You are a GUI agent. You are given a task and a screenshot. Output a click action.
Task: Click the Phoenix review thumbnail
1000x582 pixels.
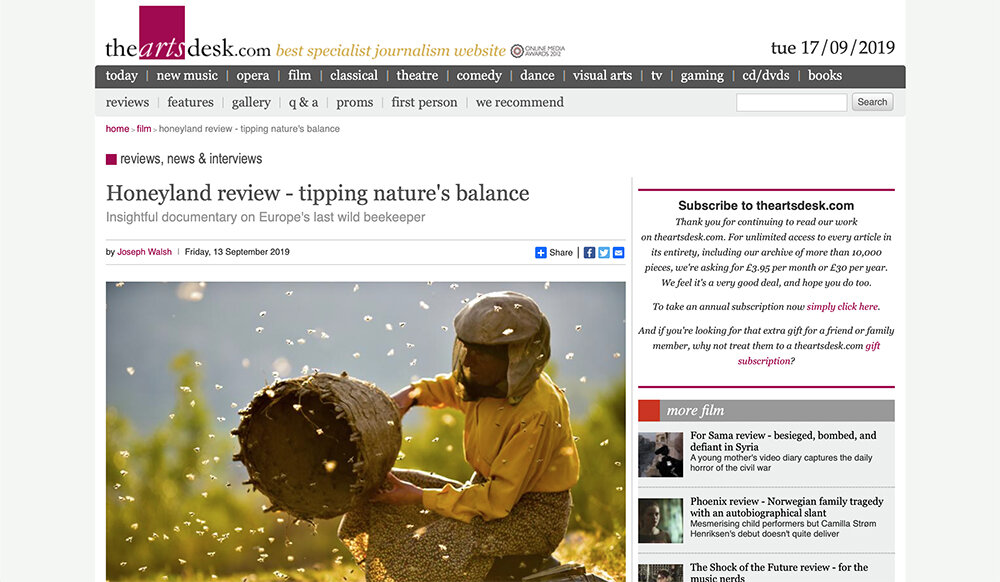click(x=660, y=521)
